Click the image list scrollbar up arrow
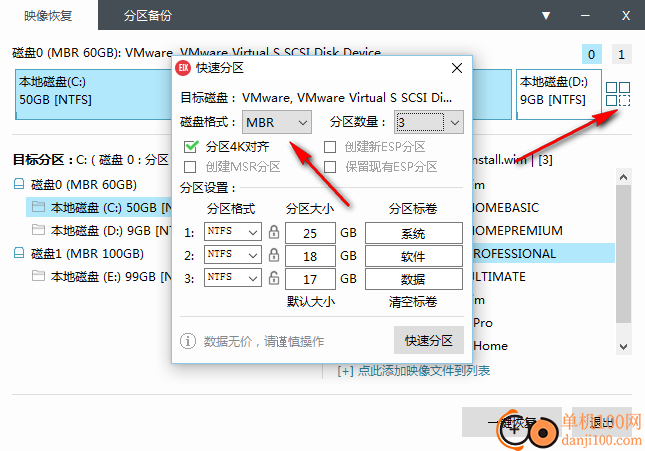 pos(623,177)
